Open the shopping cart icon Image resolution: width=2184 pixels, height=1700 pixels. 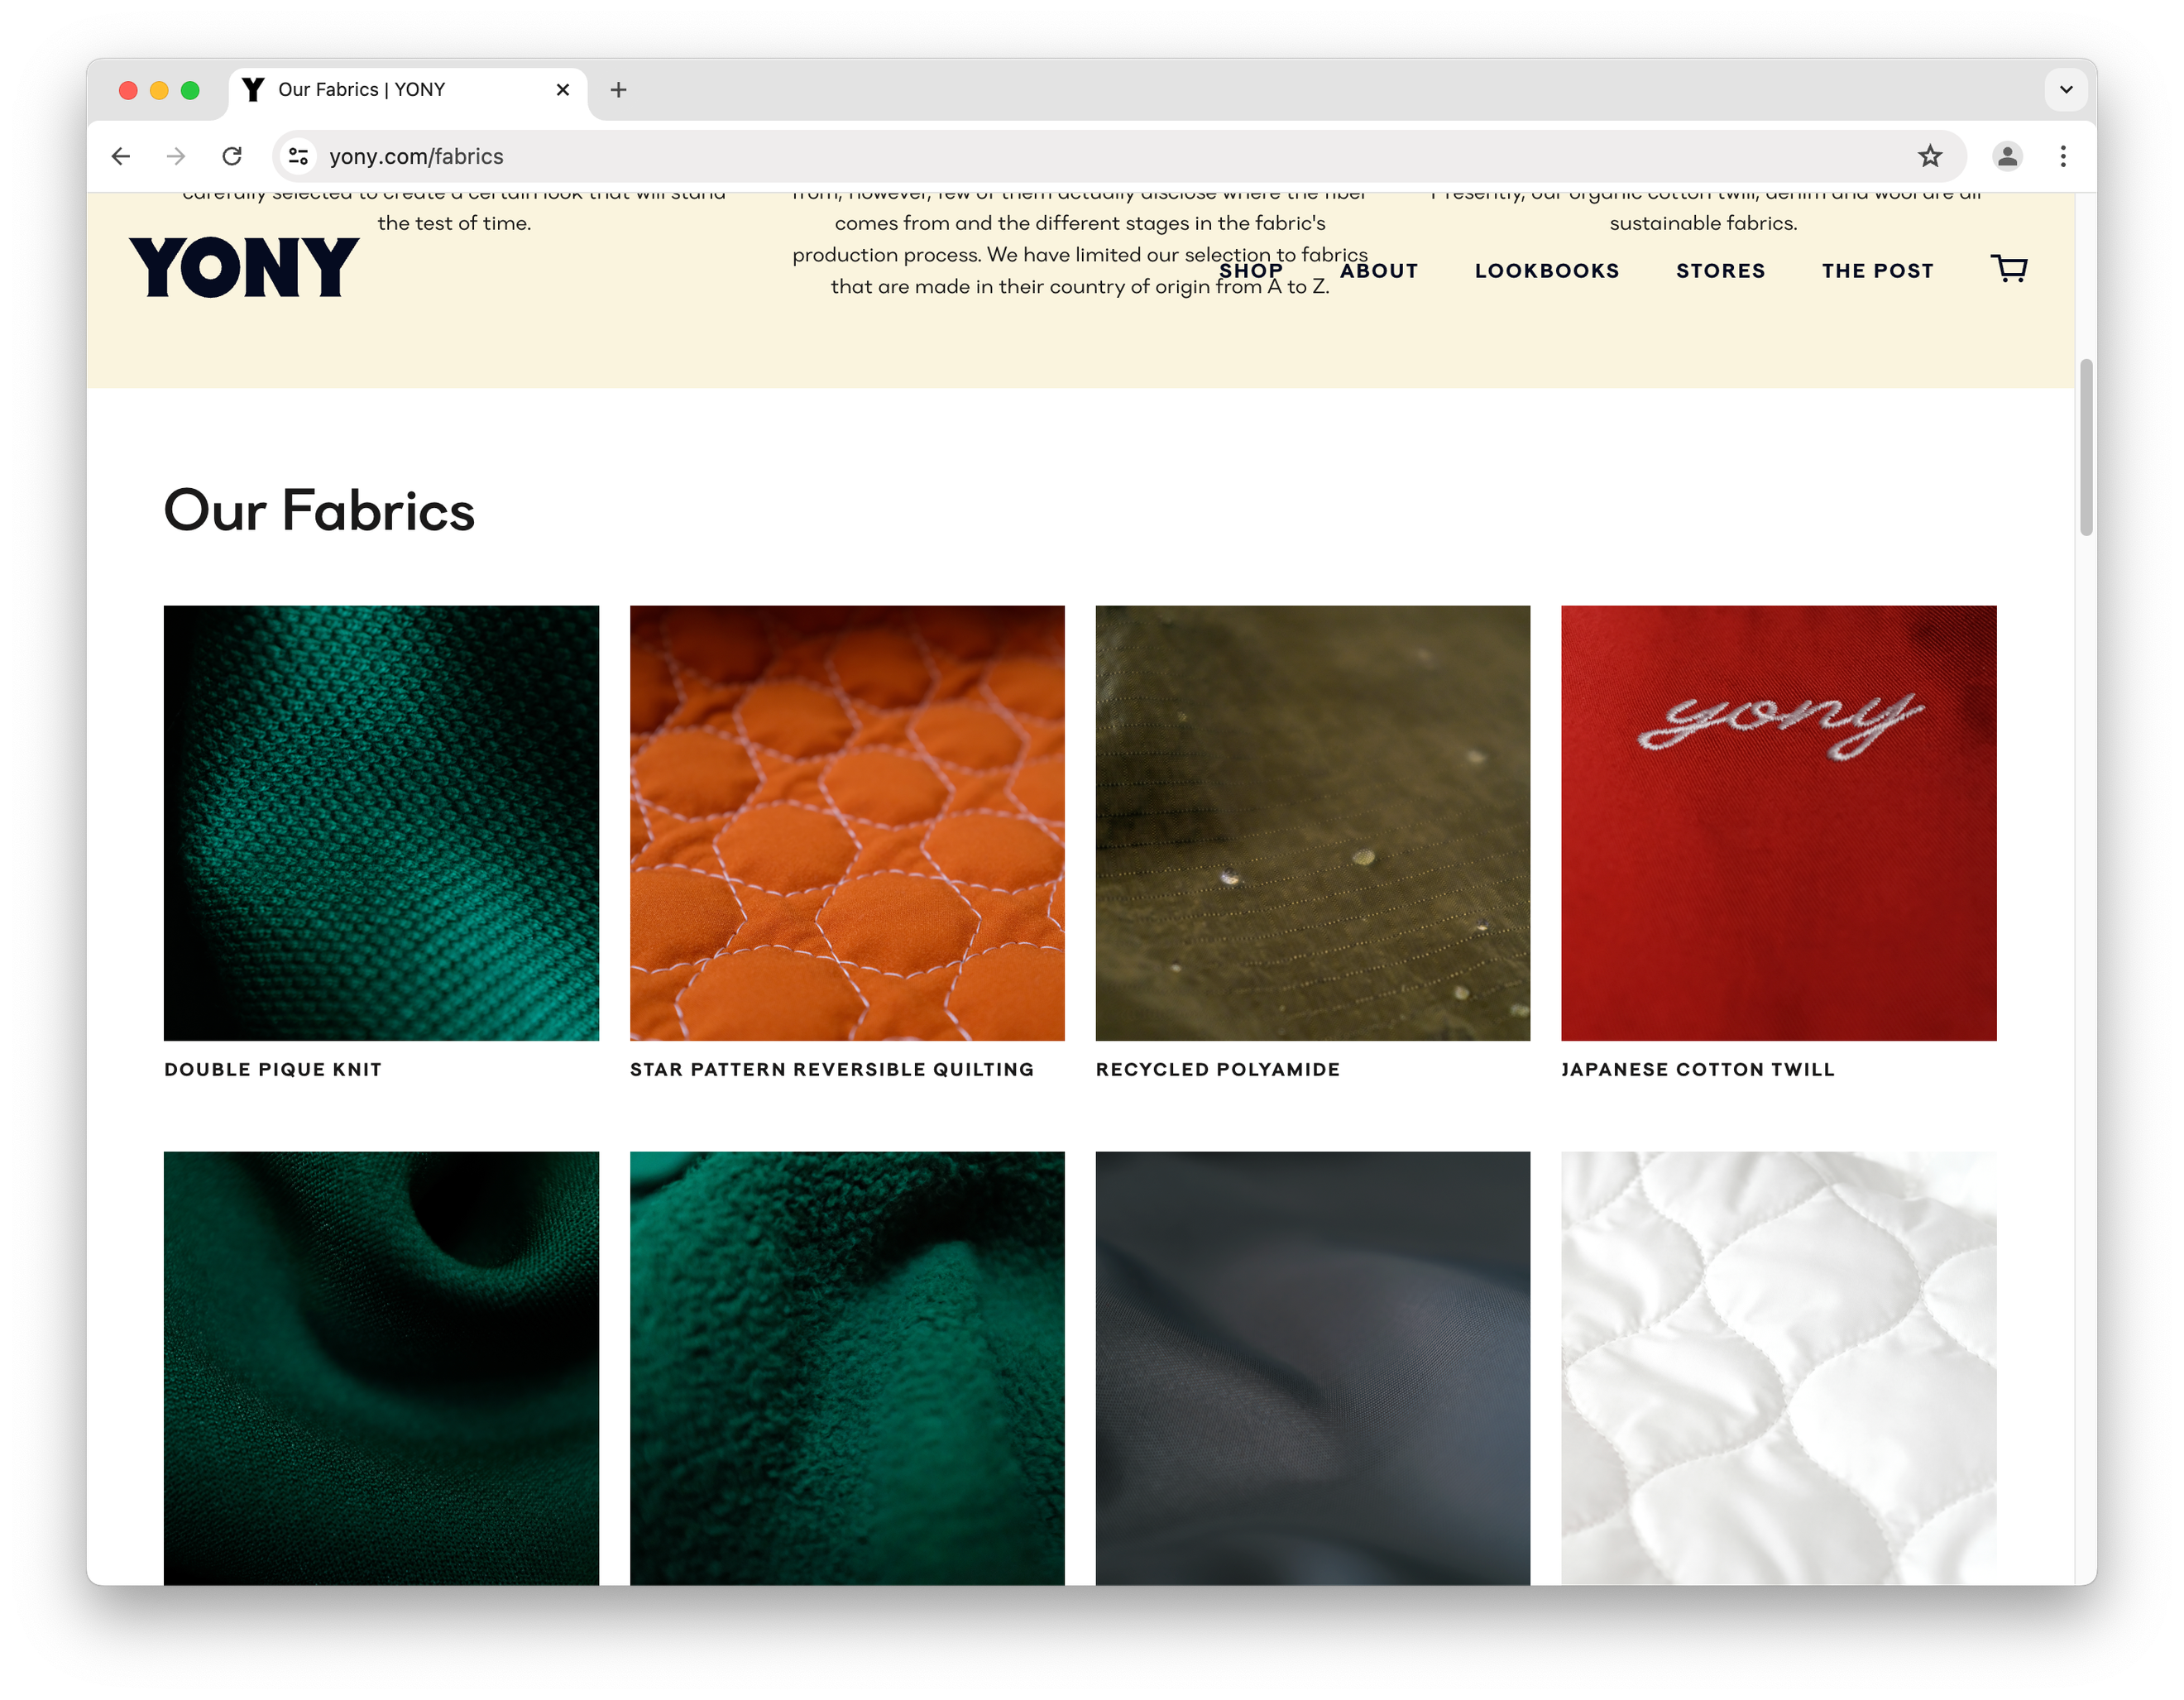pyautogui.click(x=2008, y=269)
